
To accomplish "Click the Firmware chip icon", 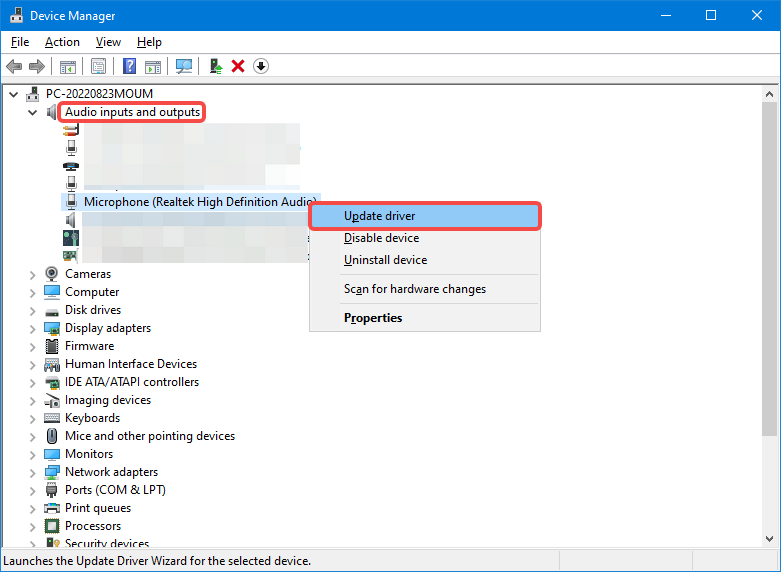I will click(x=52, y=346).
